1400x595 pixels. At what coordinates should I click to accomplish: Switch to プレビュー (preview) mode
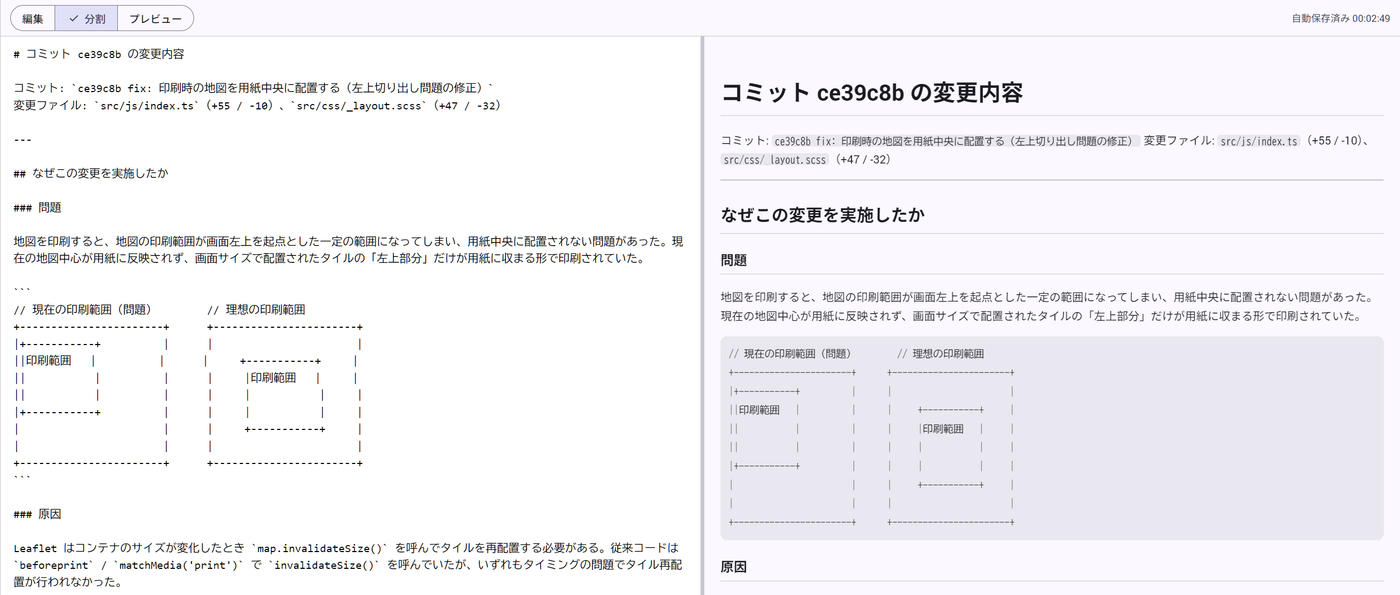coord(155,18)
